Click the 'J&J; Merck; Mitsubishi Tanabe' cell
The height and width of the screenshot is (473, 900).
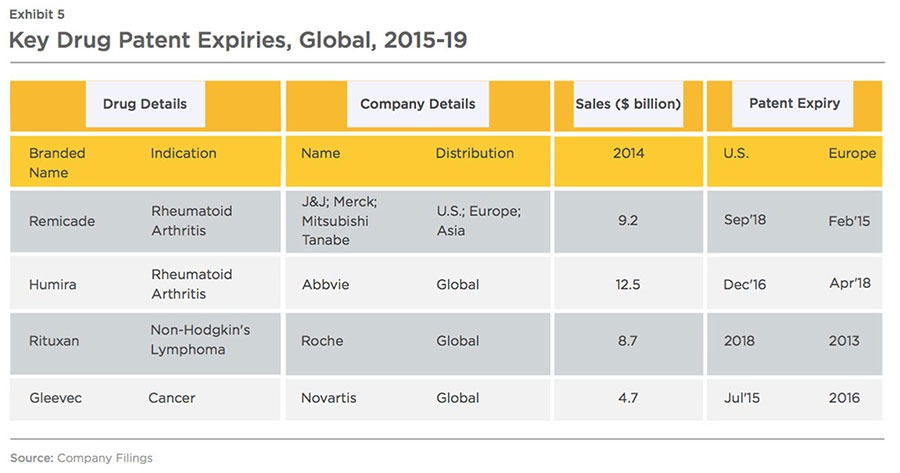pyautogui.click(x=339, y=220)
